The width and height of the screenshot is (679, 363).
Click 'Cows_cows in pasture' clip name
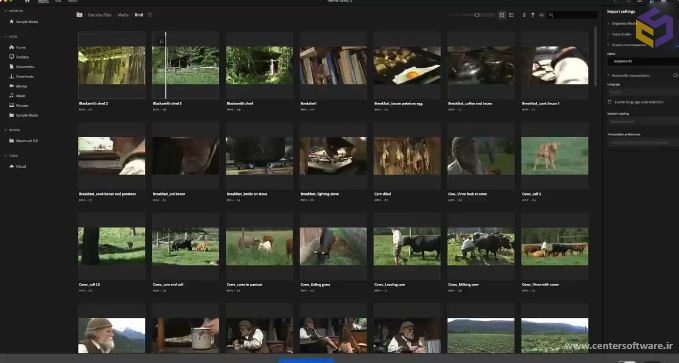click(244, 285)
